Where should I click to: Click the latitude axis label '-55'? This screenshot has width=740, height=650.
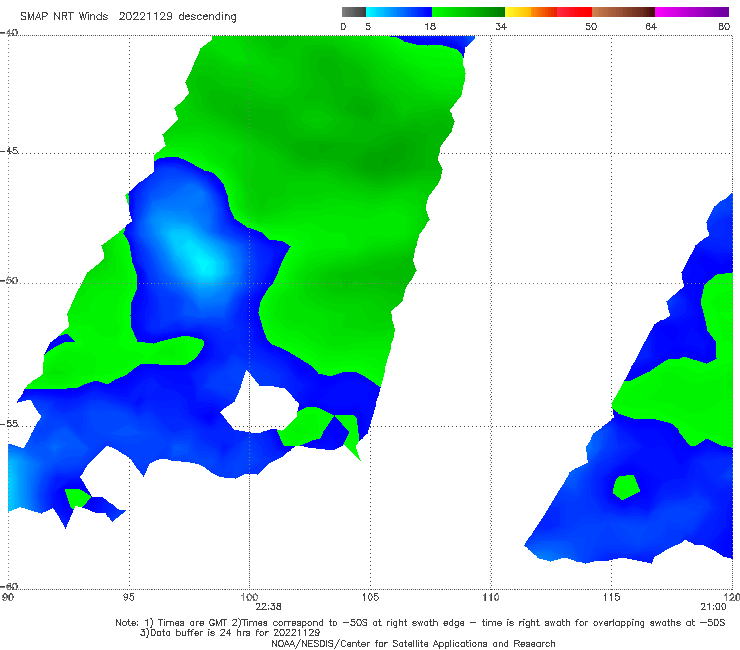click(x=9, y=423)
